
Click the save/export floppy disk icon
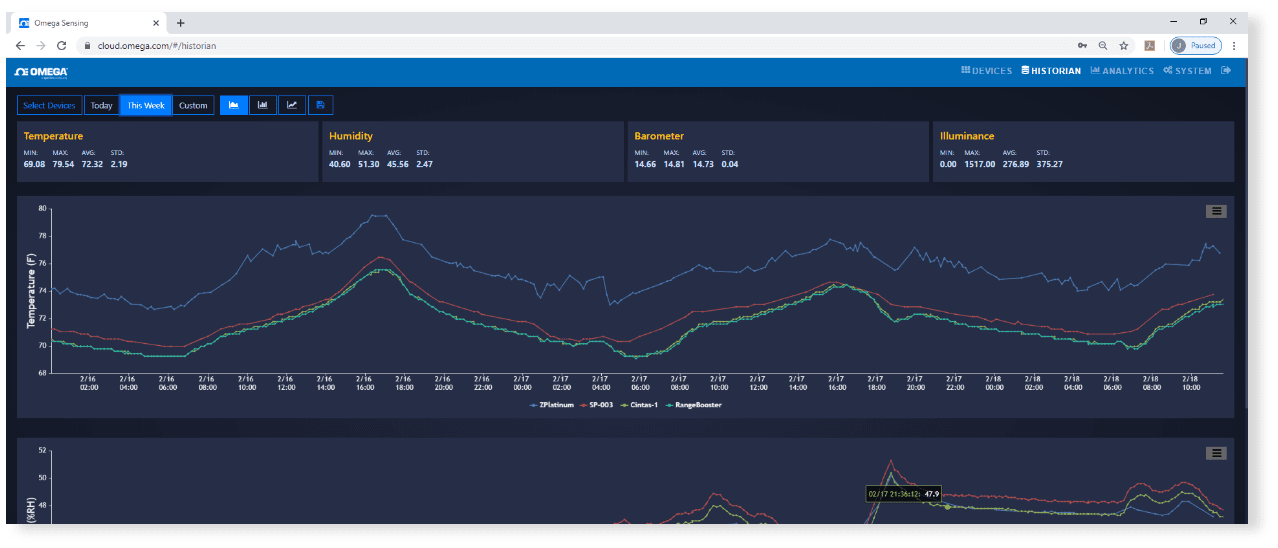[320, 105]
